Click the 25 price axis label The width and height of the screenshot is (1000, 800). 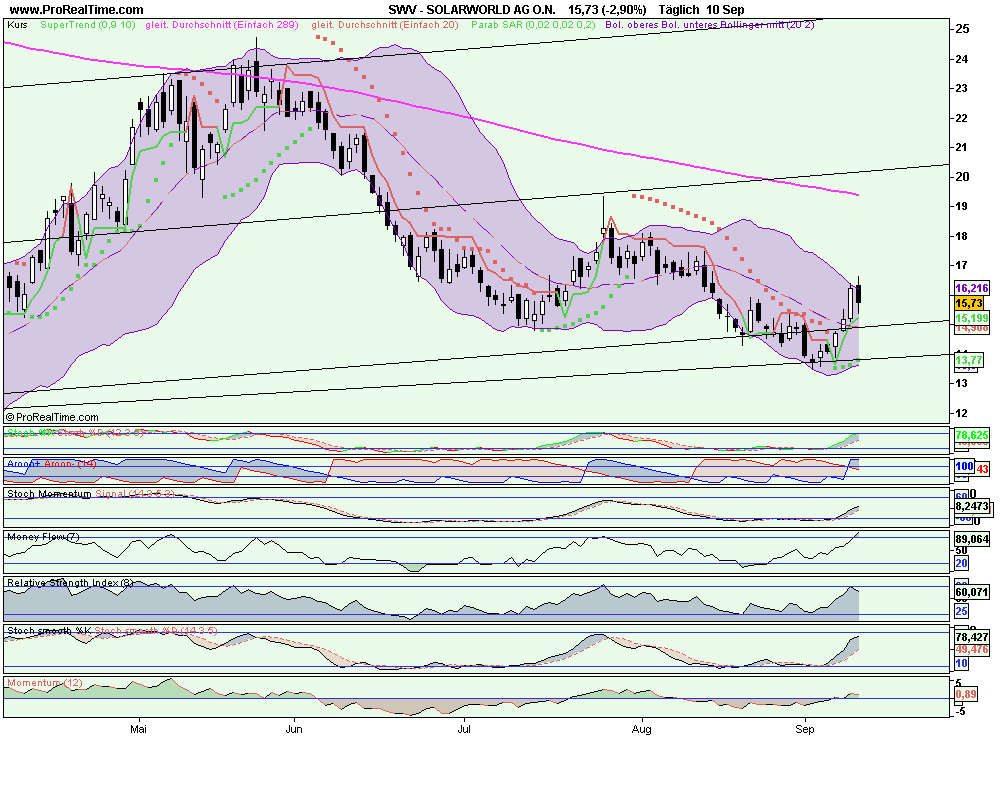962,29
